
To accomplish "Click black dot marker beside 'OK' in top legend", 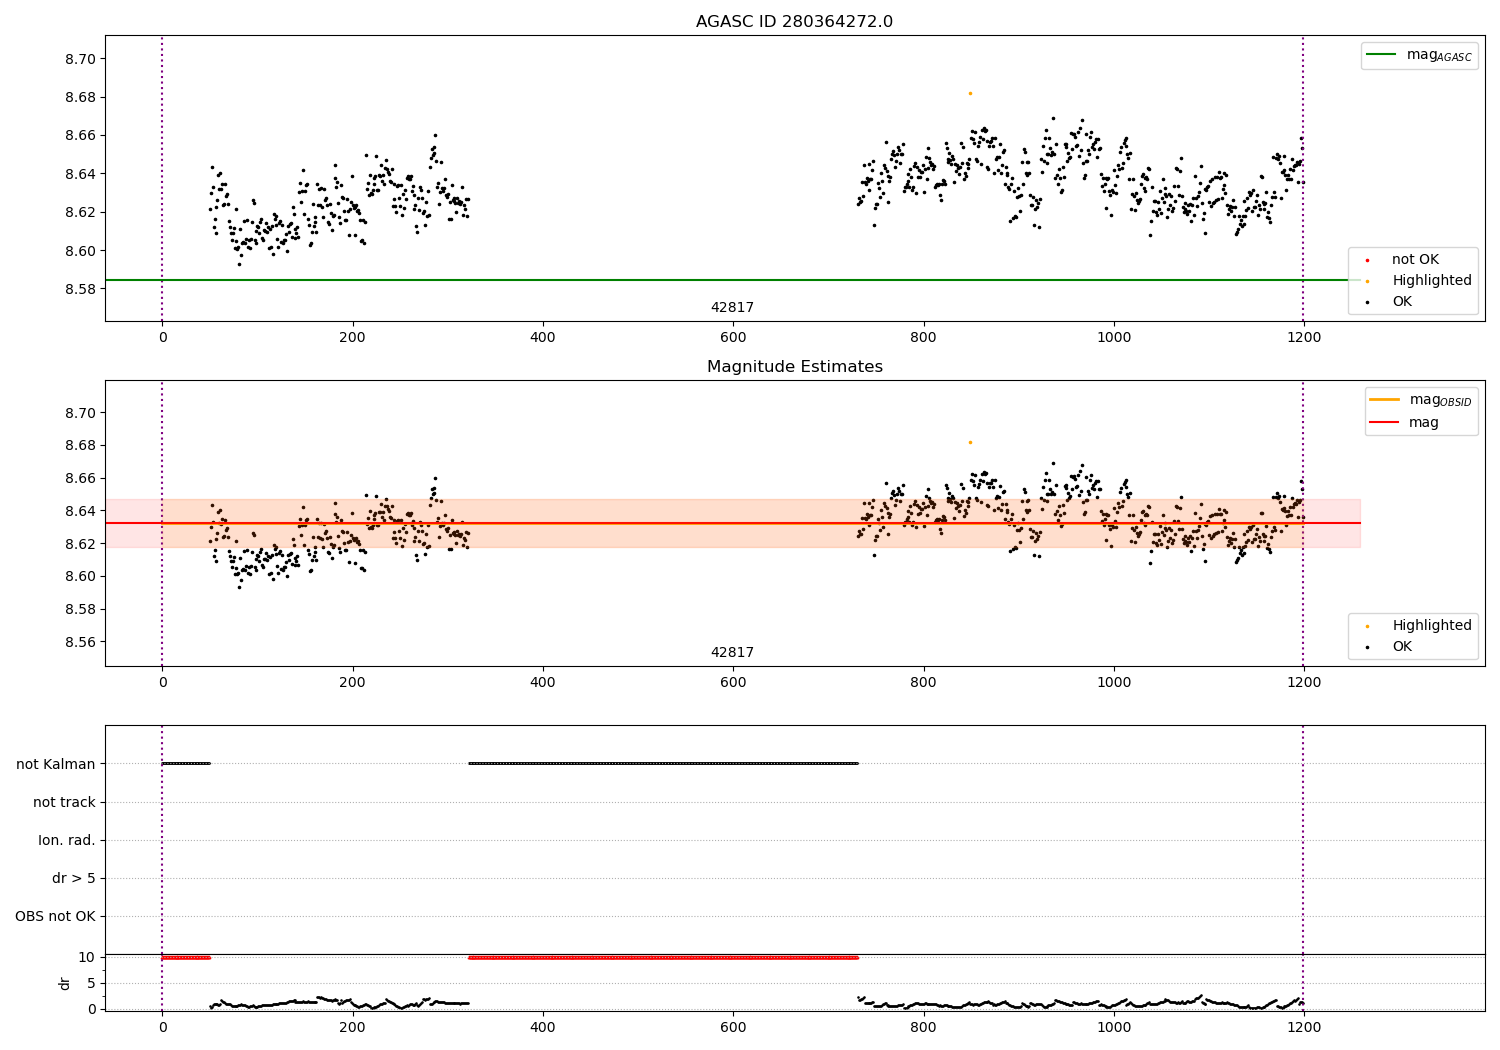I will pyautogui.click(x=1367, y=302).
